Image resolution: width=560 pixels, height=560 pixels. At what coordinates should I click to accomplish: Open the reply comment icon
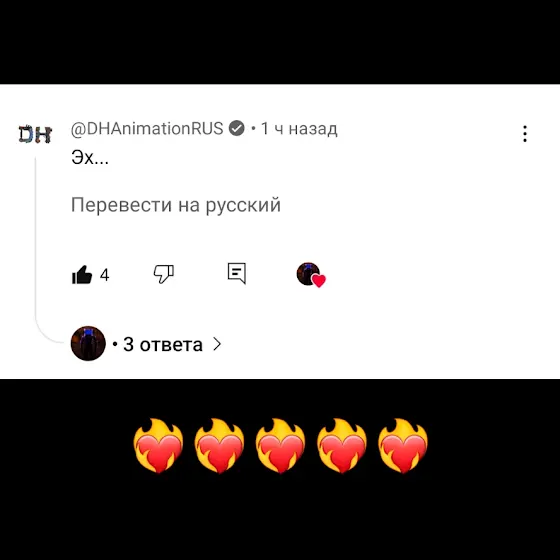[x=237, y=274]
